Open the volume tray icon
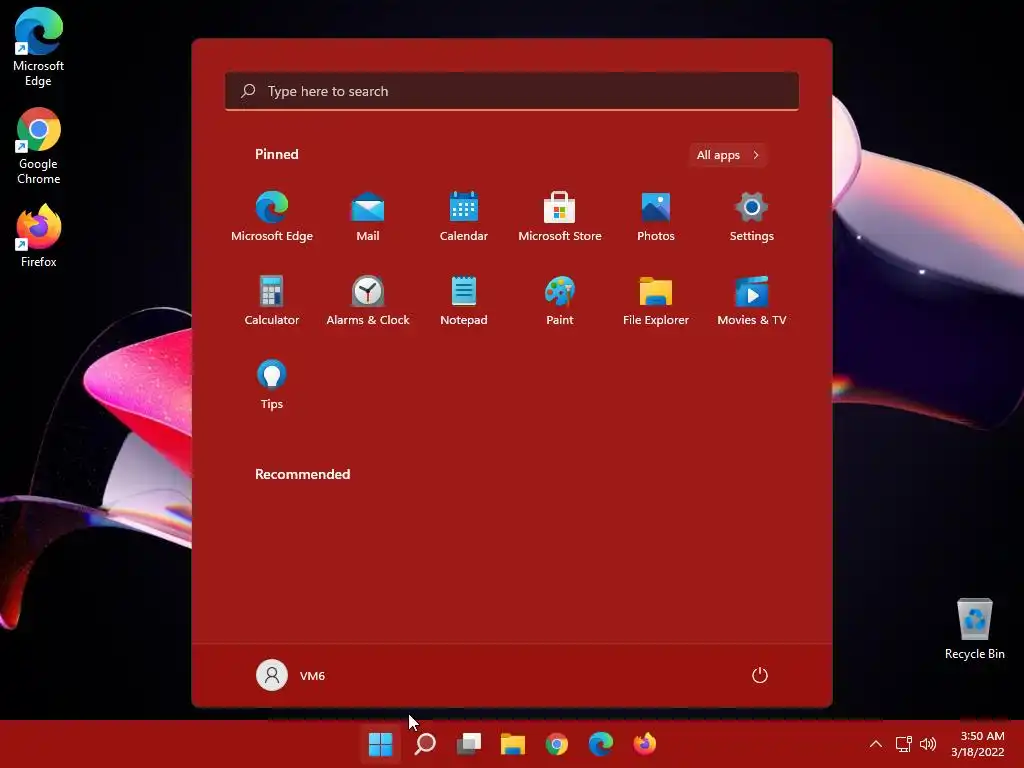Screen dimensions: 1024x768 click(927, 744)
